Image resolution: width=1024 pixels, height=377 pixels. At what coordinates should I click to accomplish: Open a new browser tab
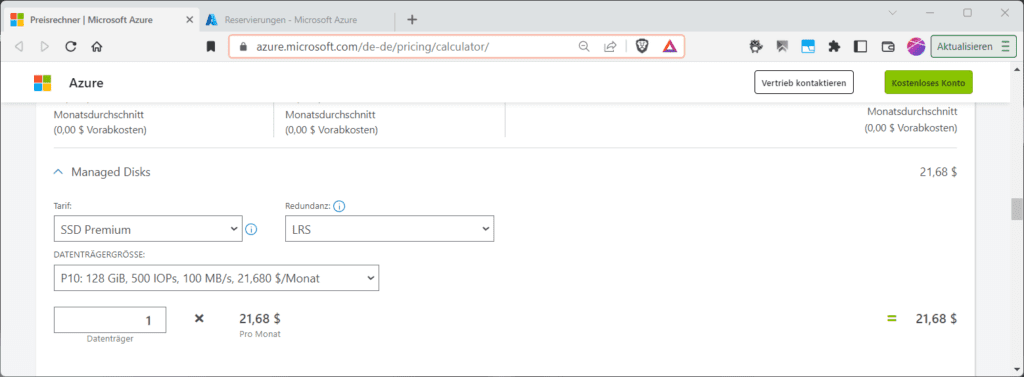point(412,20)
